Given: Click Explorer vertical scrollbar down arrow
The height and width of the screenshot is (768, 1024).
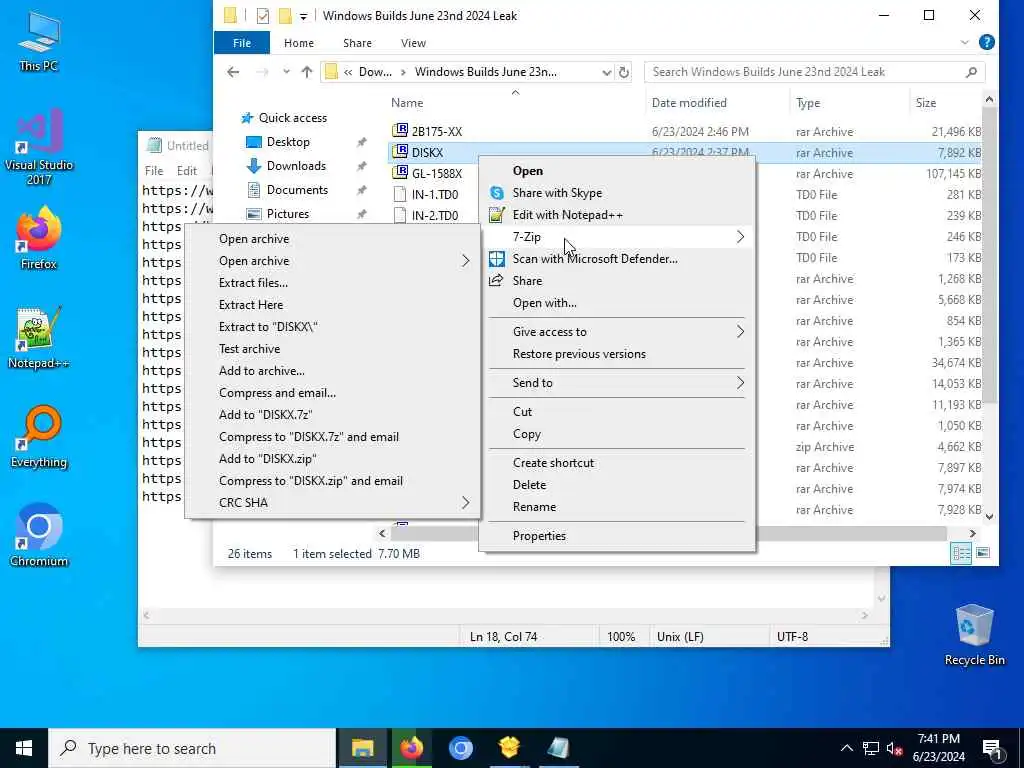Looking at the screenshot, I should click(989, 517).
